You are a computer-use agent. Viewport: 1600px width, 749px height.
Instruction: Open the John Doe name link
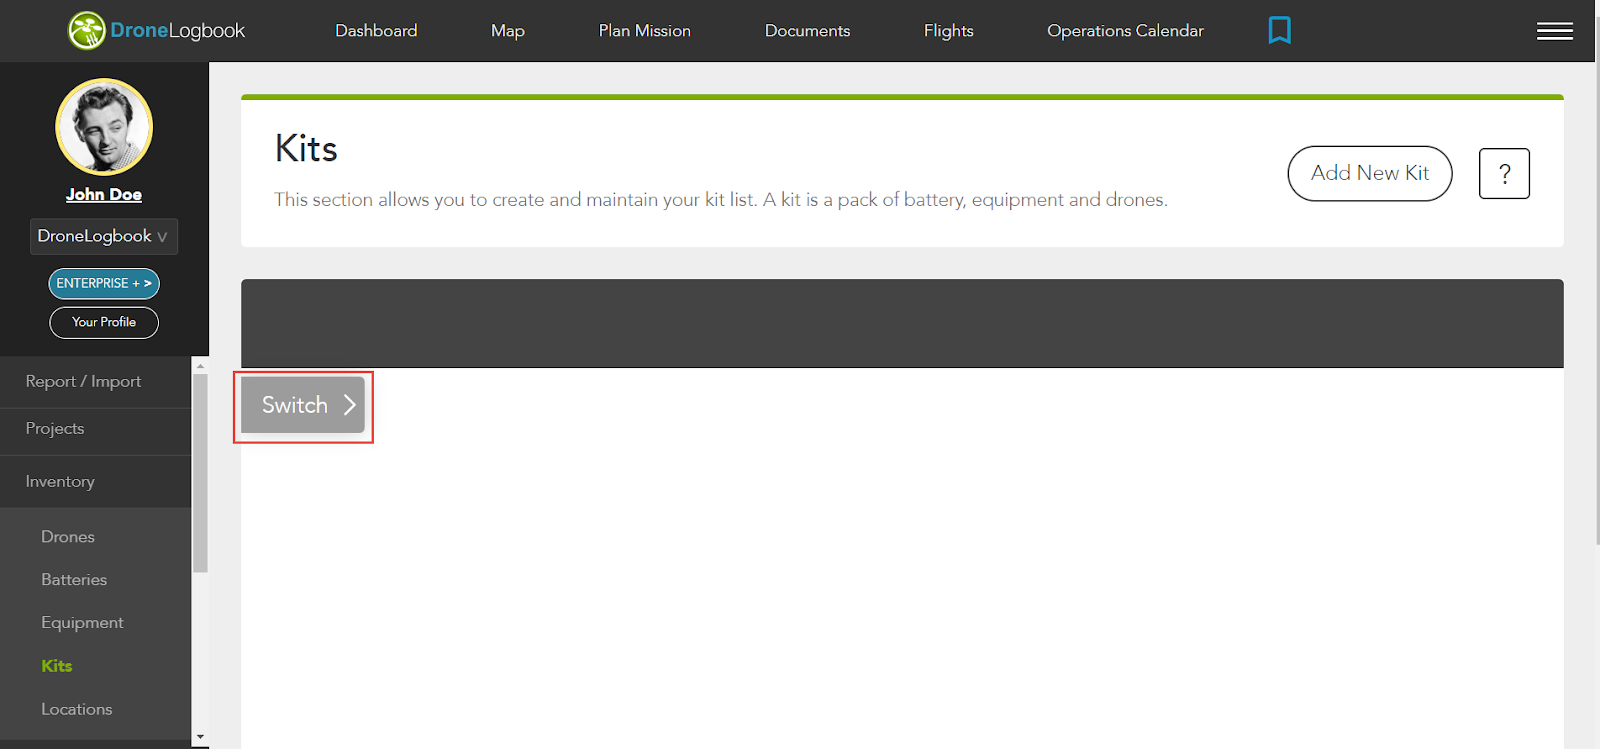tap(104, 194)
